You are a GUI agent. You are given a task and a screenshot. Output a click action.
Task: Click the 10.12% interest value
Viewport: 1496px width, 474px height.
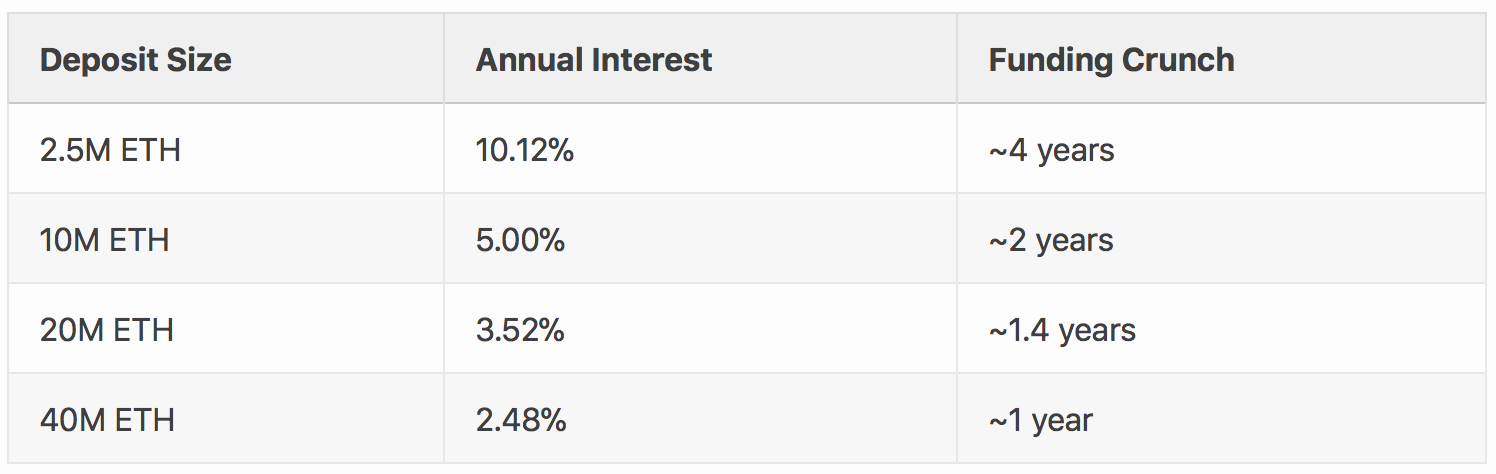525,150
